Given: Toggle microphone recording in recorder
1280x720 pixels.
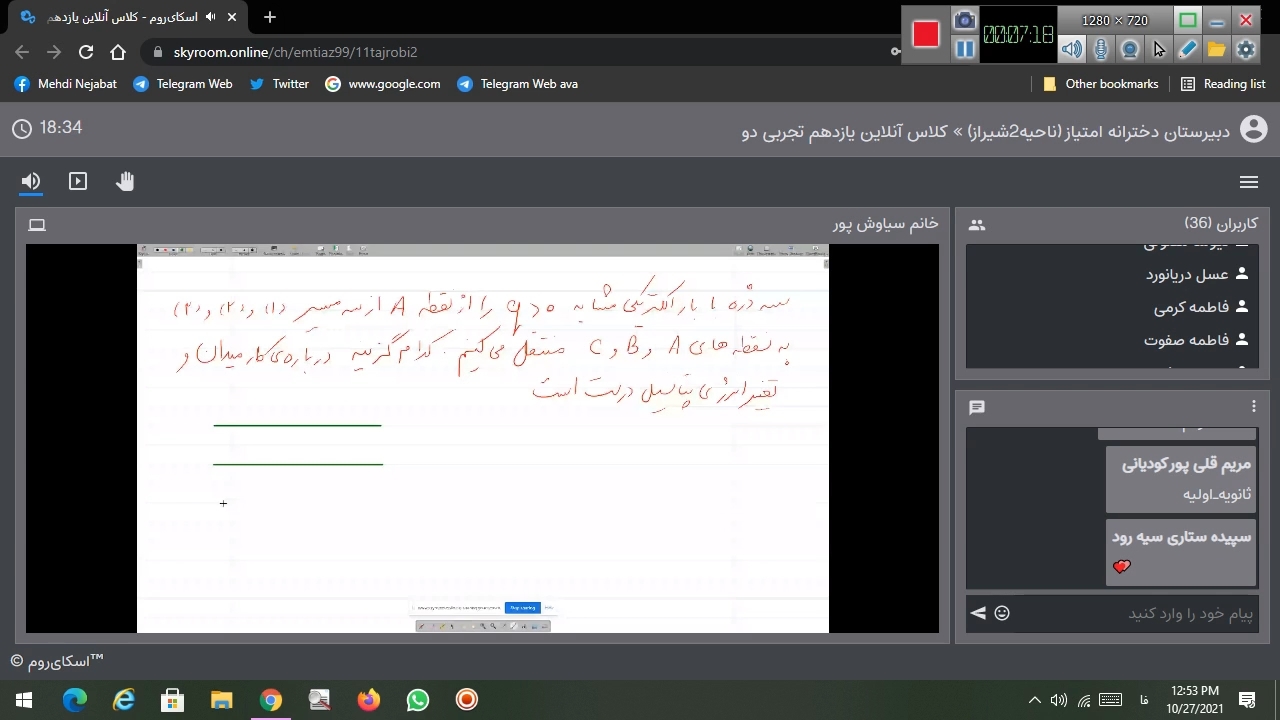Looking at the screenshot, I should pyautogui.click(x=1101, y=49).
